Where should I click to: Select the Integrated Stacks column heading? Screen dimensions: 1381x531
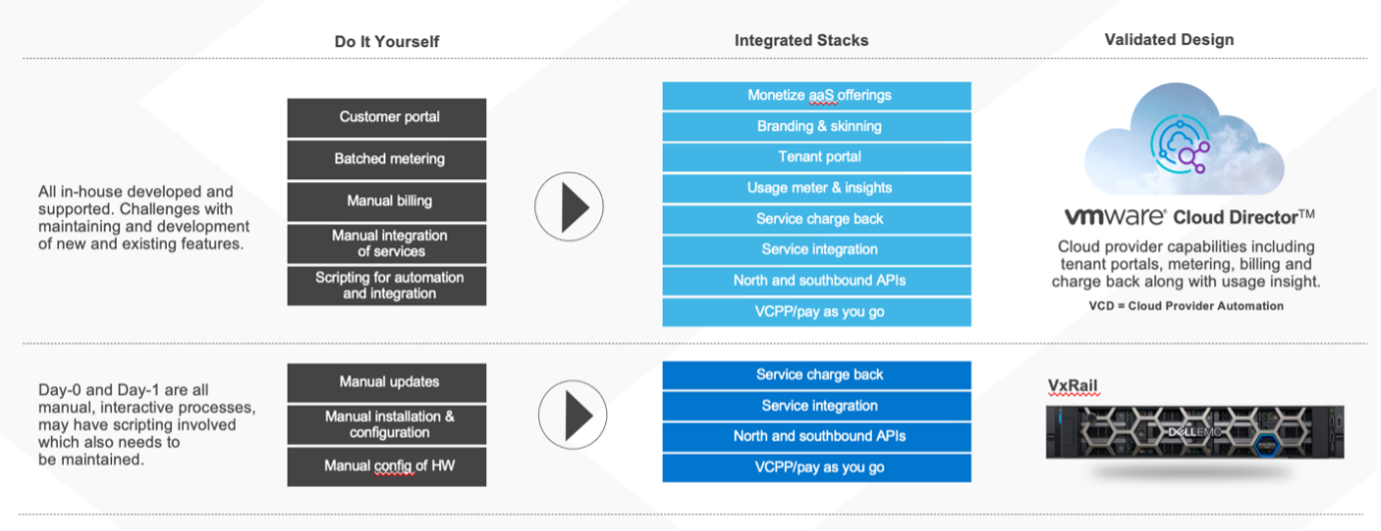point(801,41)
